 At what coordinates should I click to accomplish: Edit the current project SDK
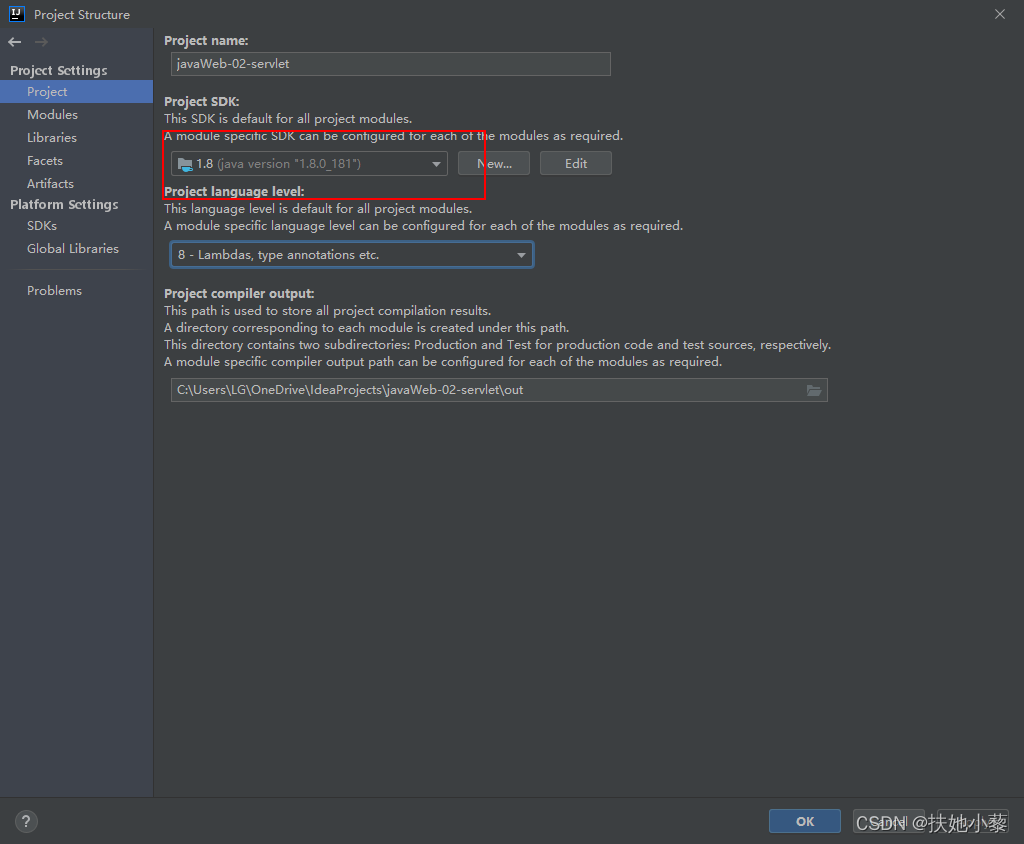[x=575, y=163]
